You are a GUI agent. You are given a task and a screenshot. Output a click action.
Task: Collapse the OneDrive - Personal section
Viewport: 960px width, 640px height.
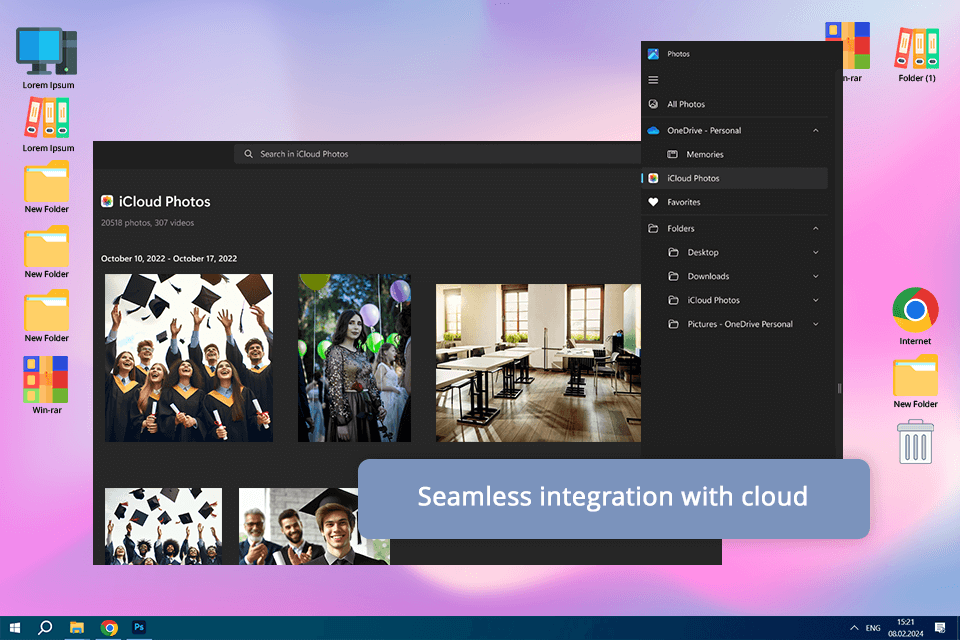click(816, 130)
